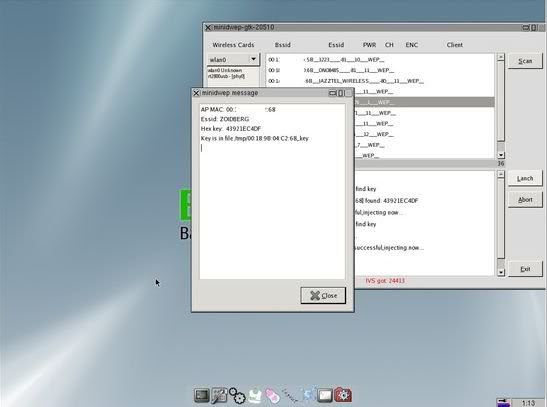Open the red gear folder dock icon
Viewport: 547px width, 407px height.
click(x=343, y=395)
